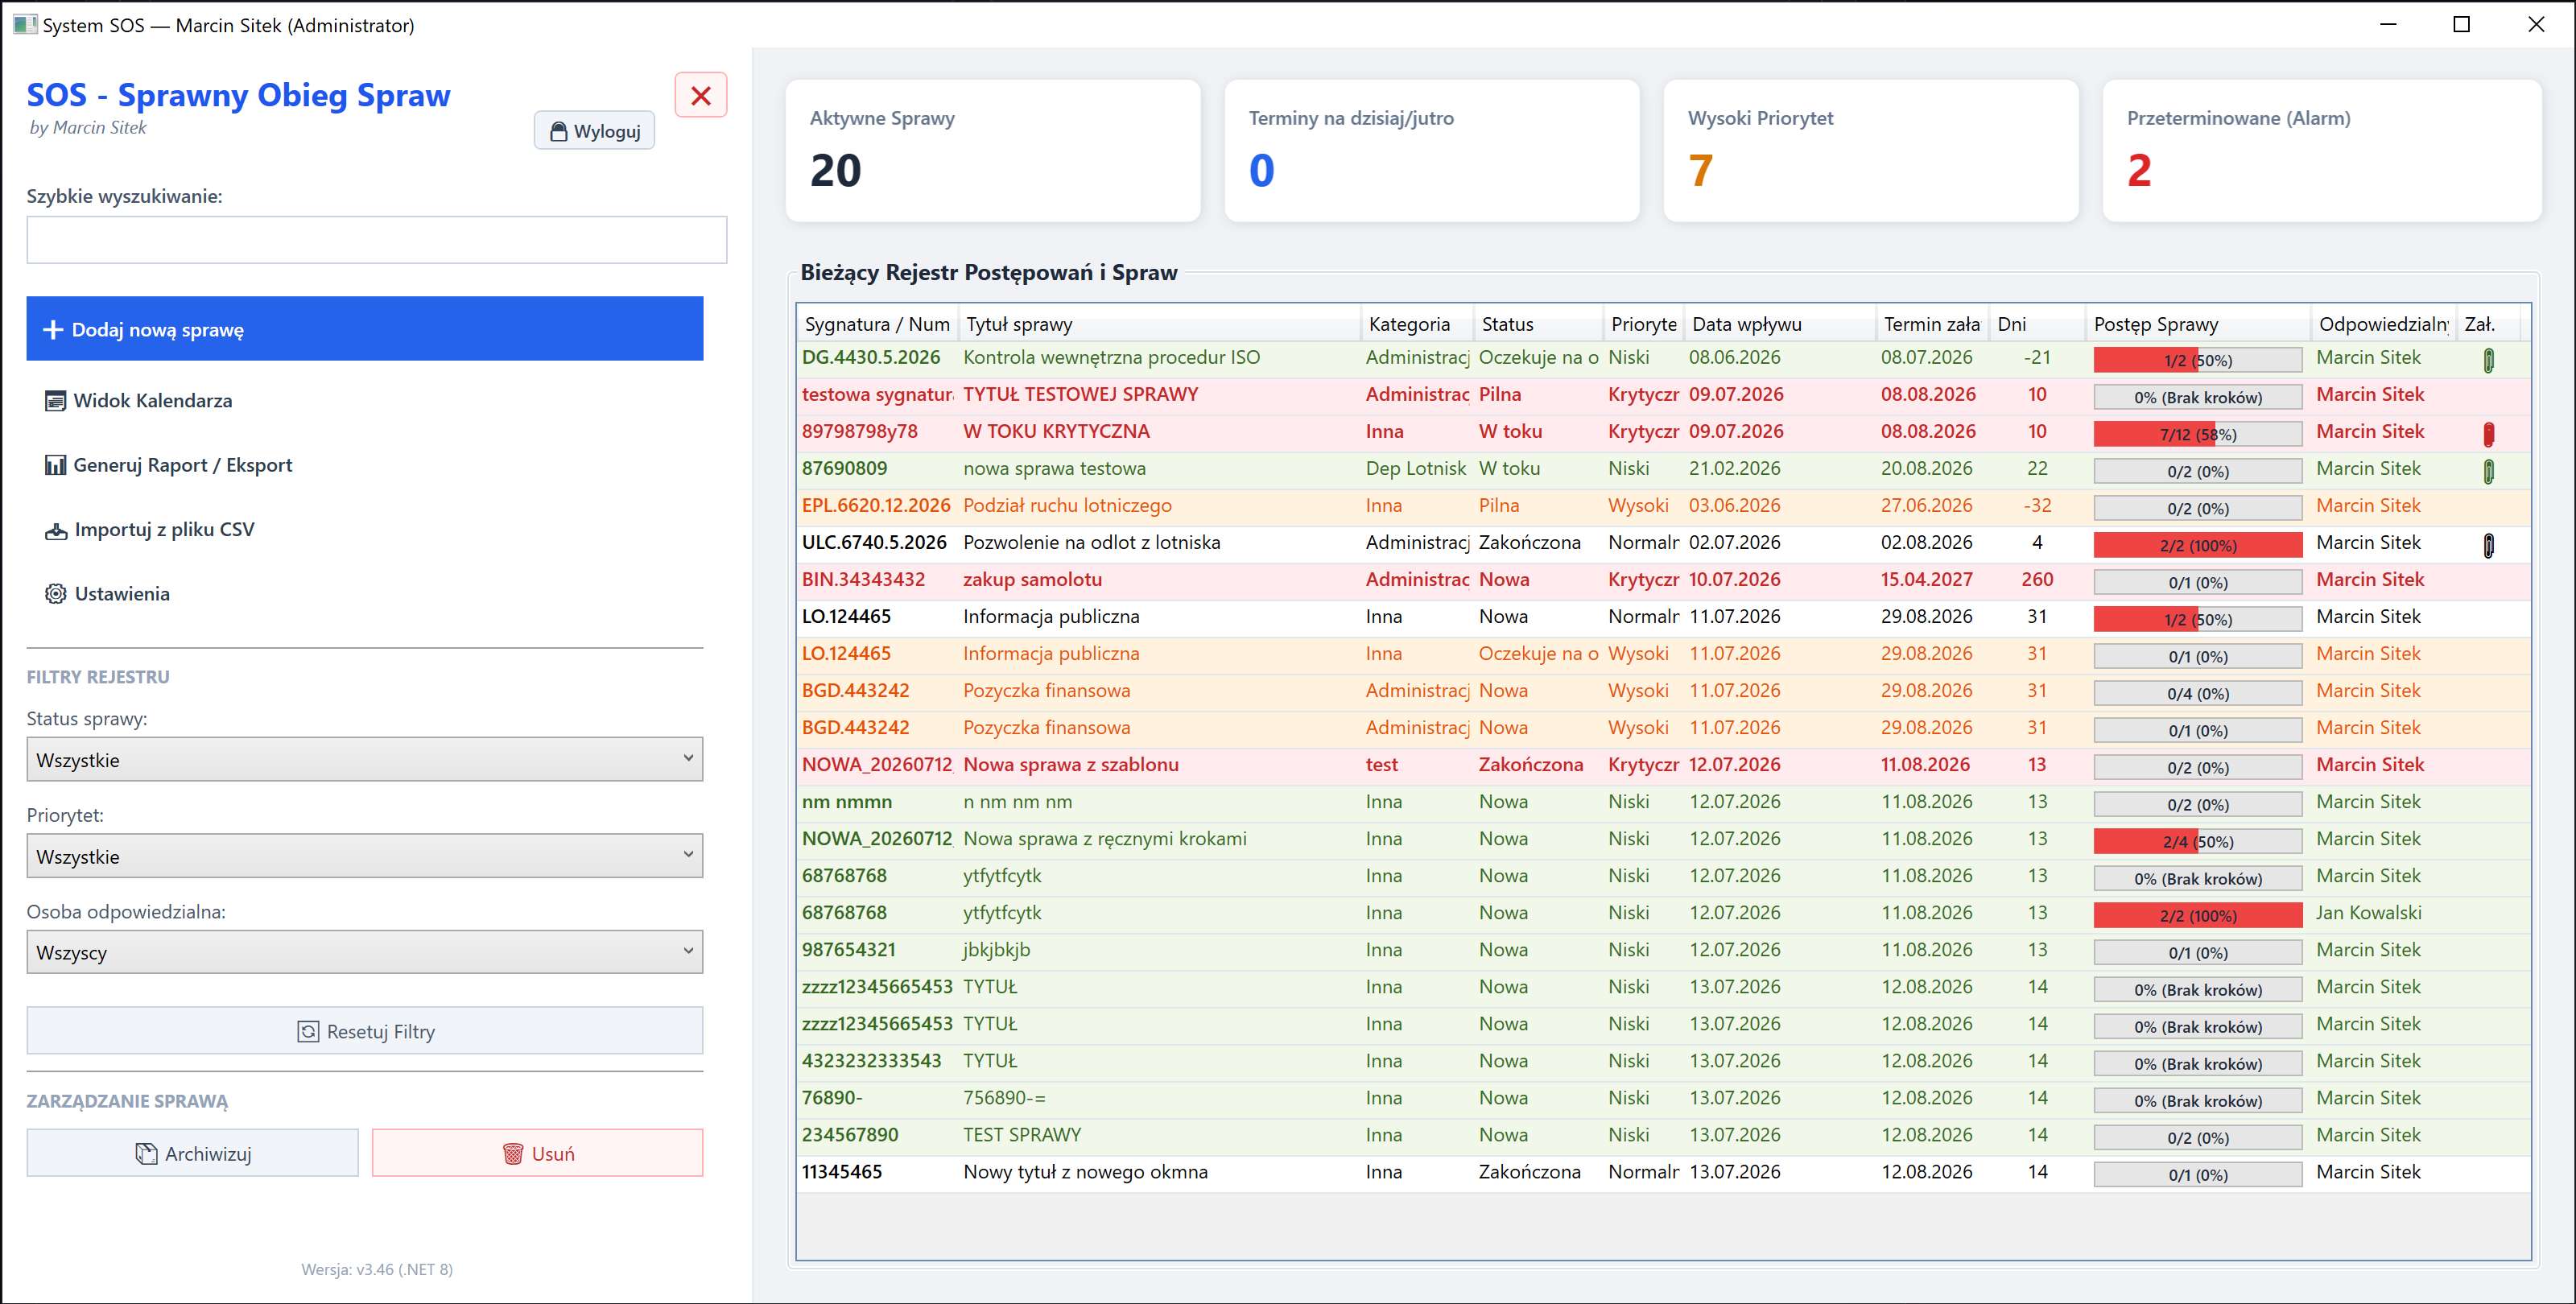Expand the Status sprawy dropdown

pyautogui.click(x=365, y=759)
